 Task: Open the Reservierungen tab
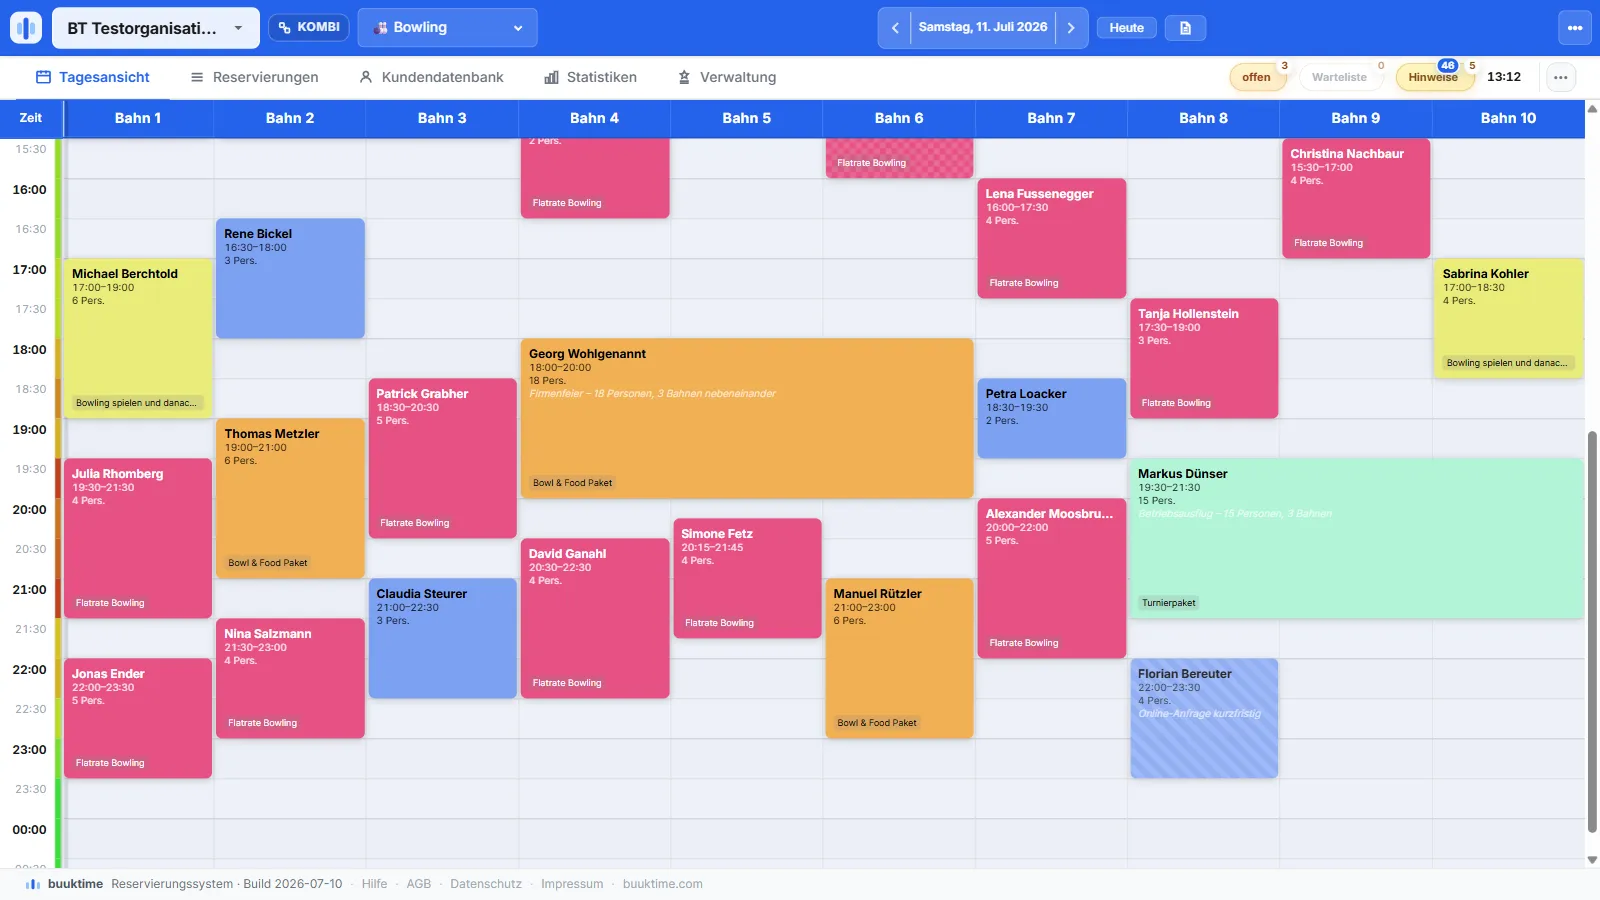coord(255,77)
